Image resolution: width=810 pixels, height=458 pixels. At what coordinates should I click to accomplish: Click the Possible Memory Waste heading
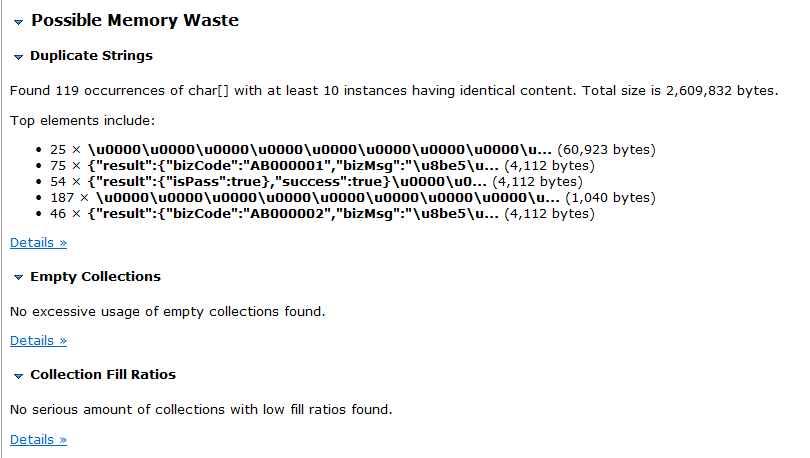pos(135,20)
